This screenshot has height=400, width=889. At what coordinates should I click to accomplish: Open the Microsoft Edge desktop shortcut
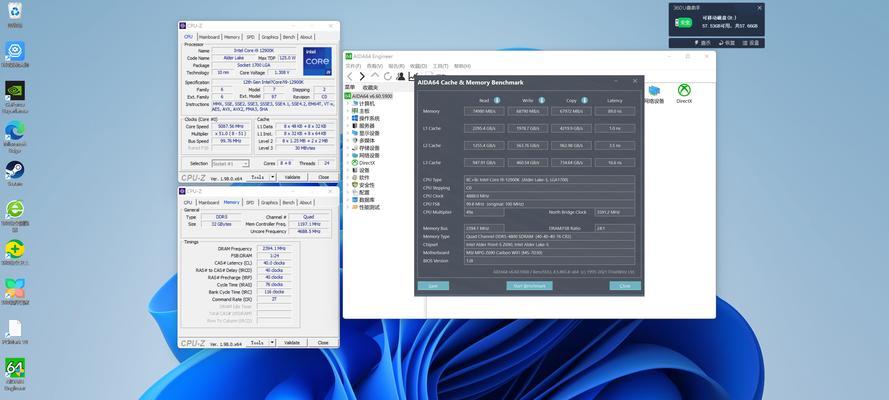(x=15, y=135)
